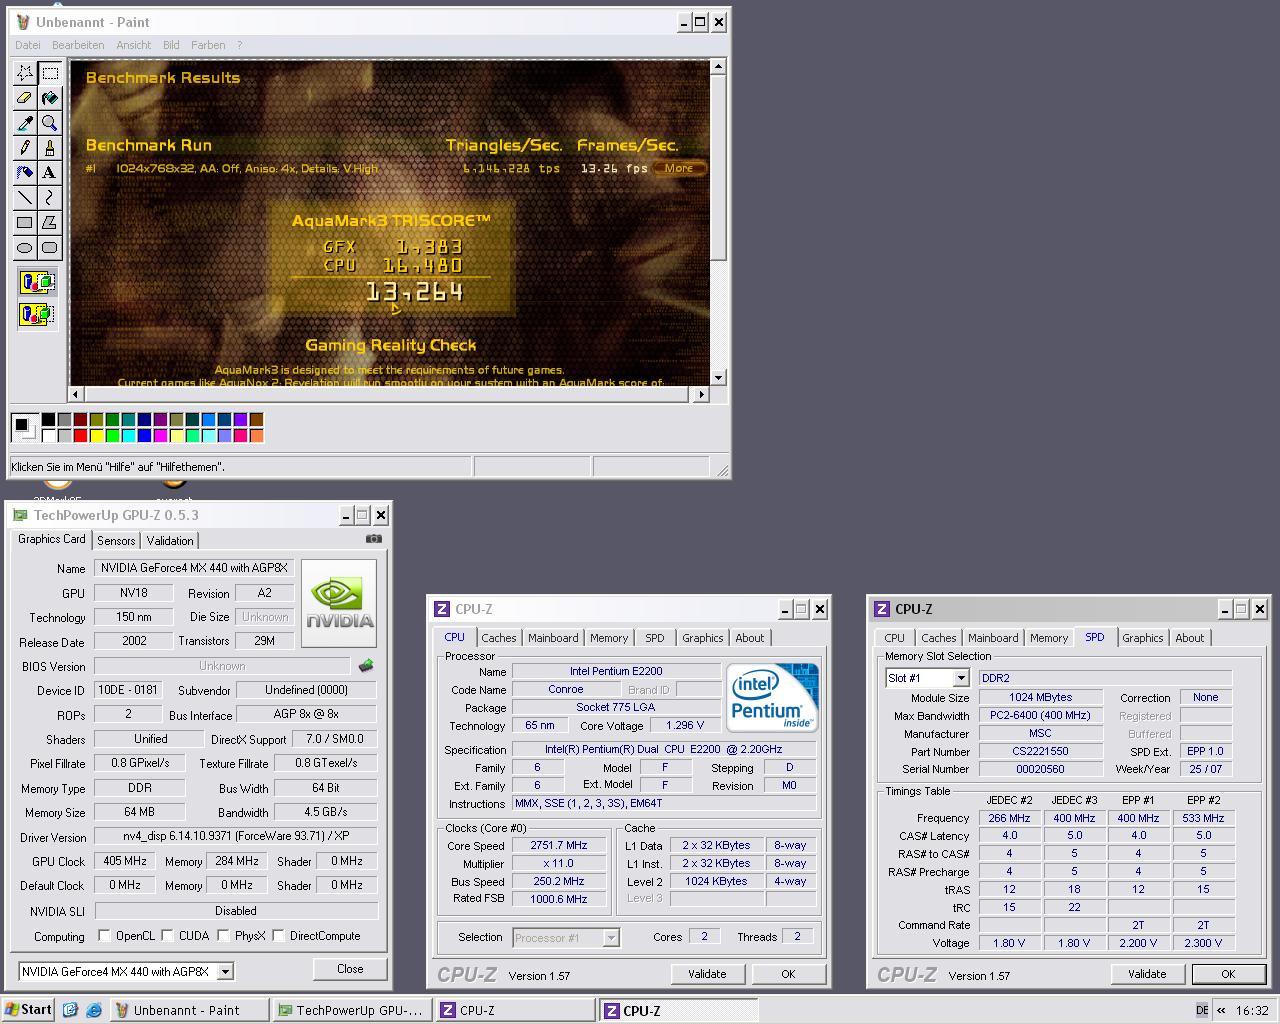Choose the Line tool in Paint
This screenshot has height=1024, width=1280.
pyautogui.click(x=25, y=198)
